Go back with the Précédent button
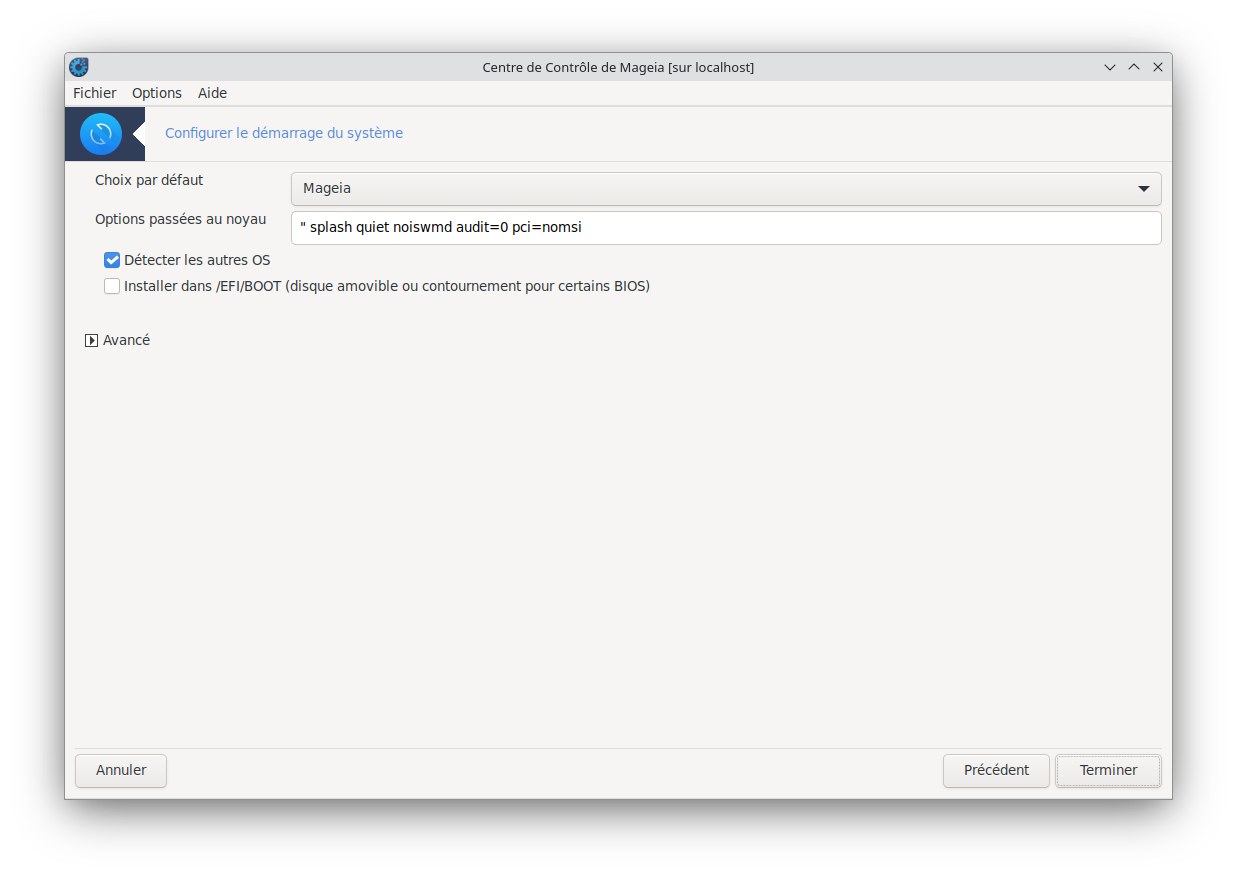The image size is (1237, 876). click(996, 770)
